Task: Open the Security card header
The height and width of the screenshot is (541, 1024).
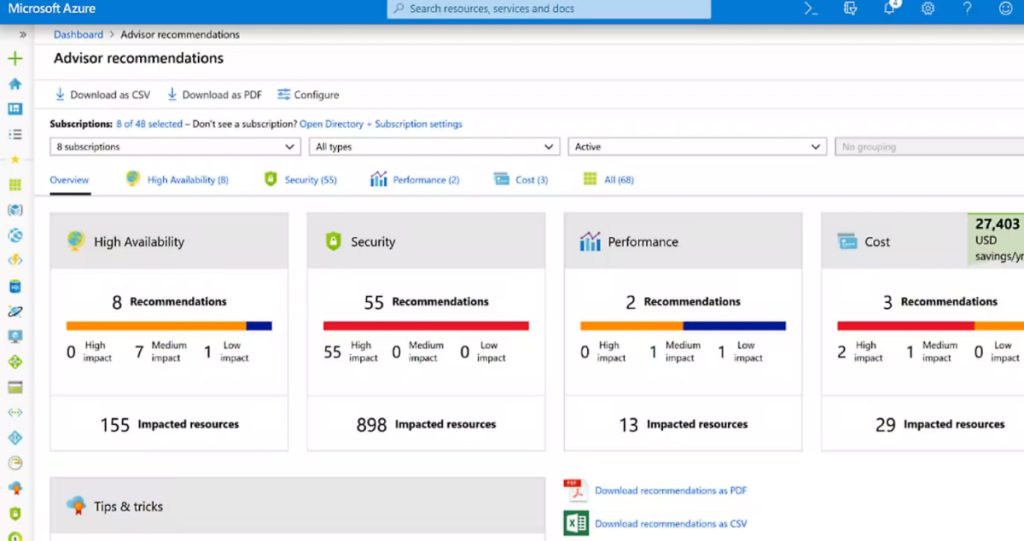Action: click(x=426, y=241)
